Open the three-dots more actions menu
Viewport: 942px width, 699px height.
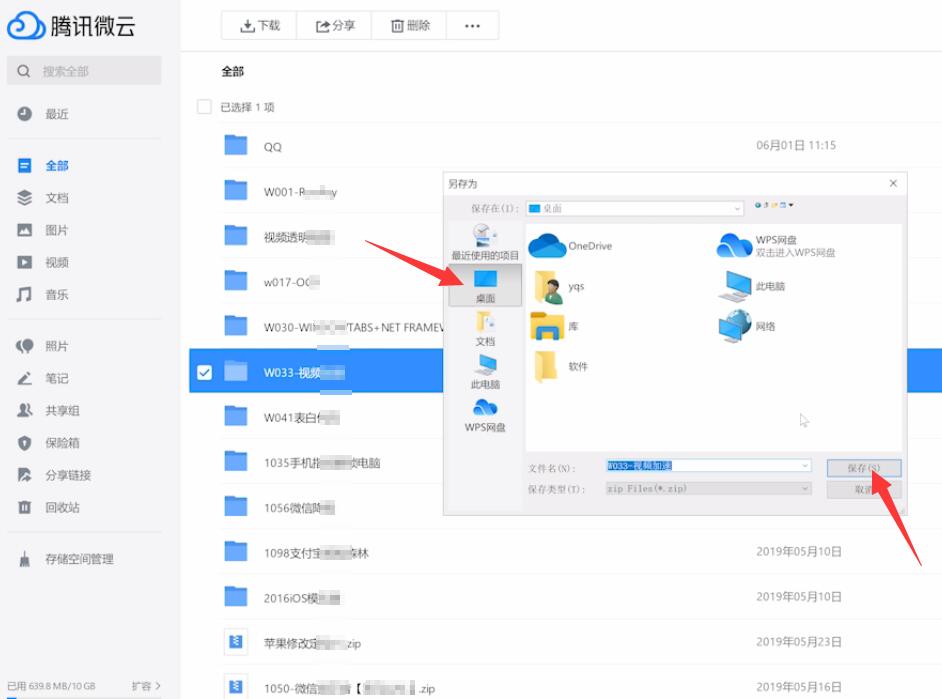pyautogui.click(x=472, y=26)
